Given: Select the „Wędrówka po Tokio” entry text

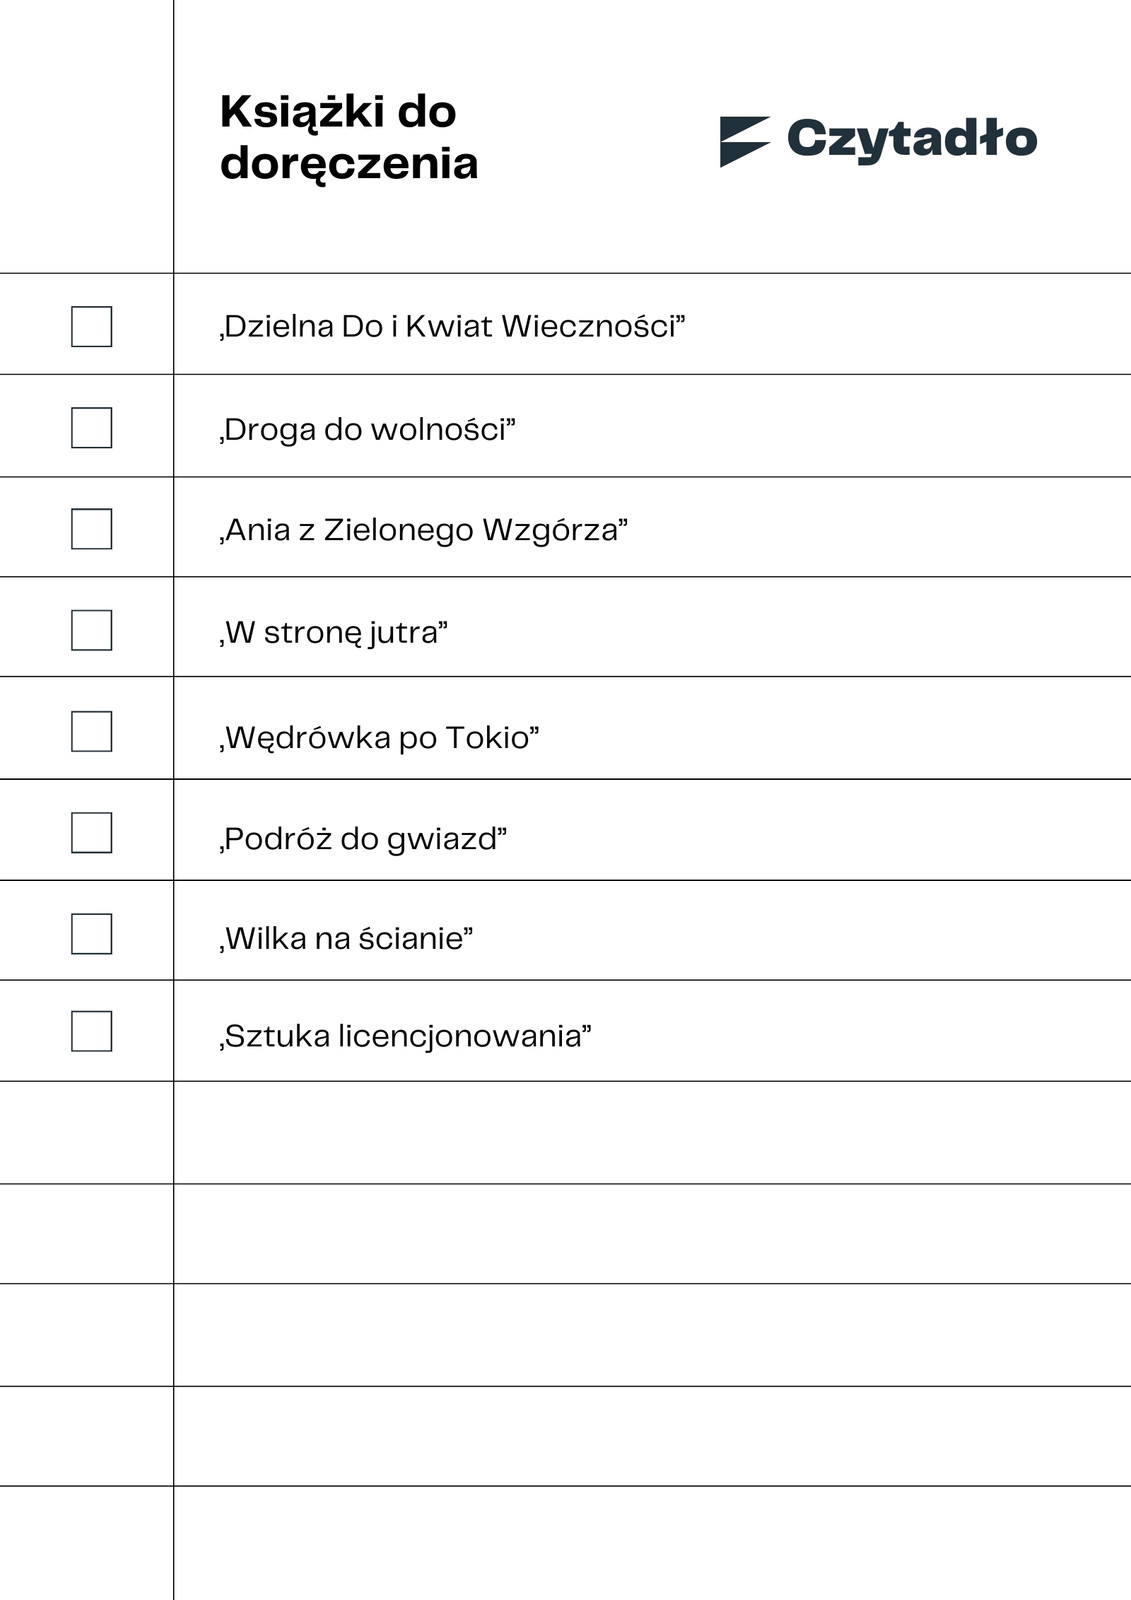Looking at the screenshot, I should 379,737.
